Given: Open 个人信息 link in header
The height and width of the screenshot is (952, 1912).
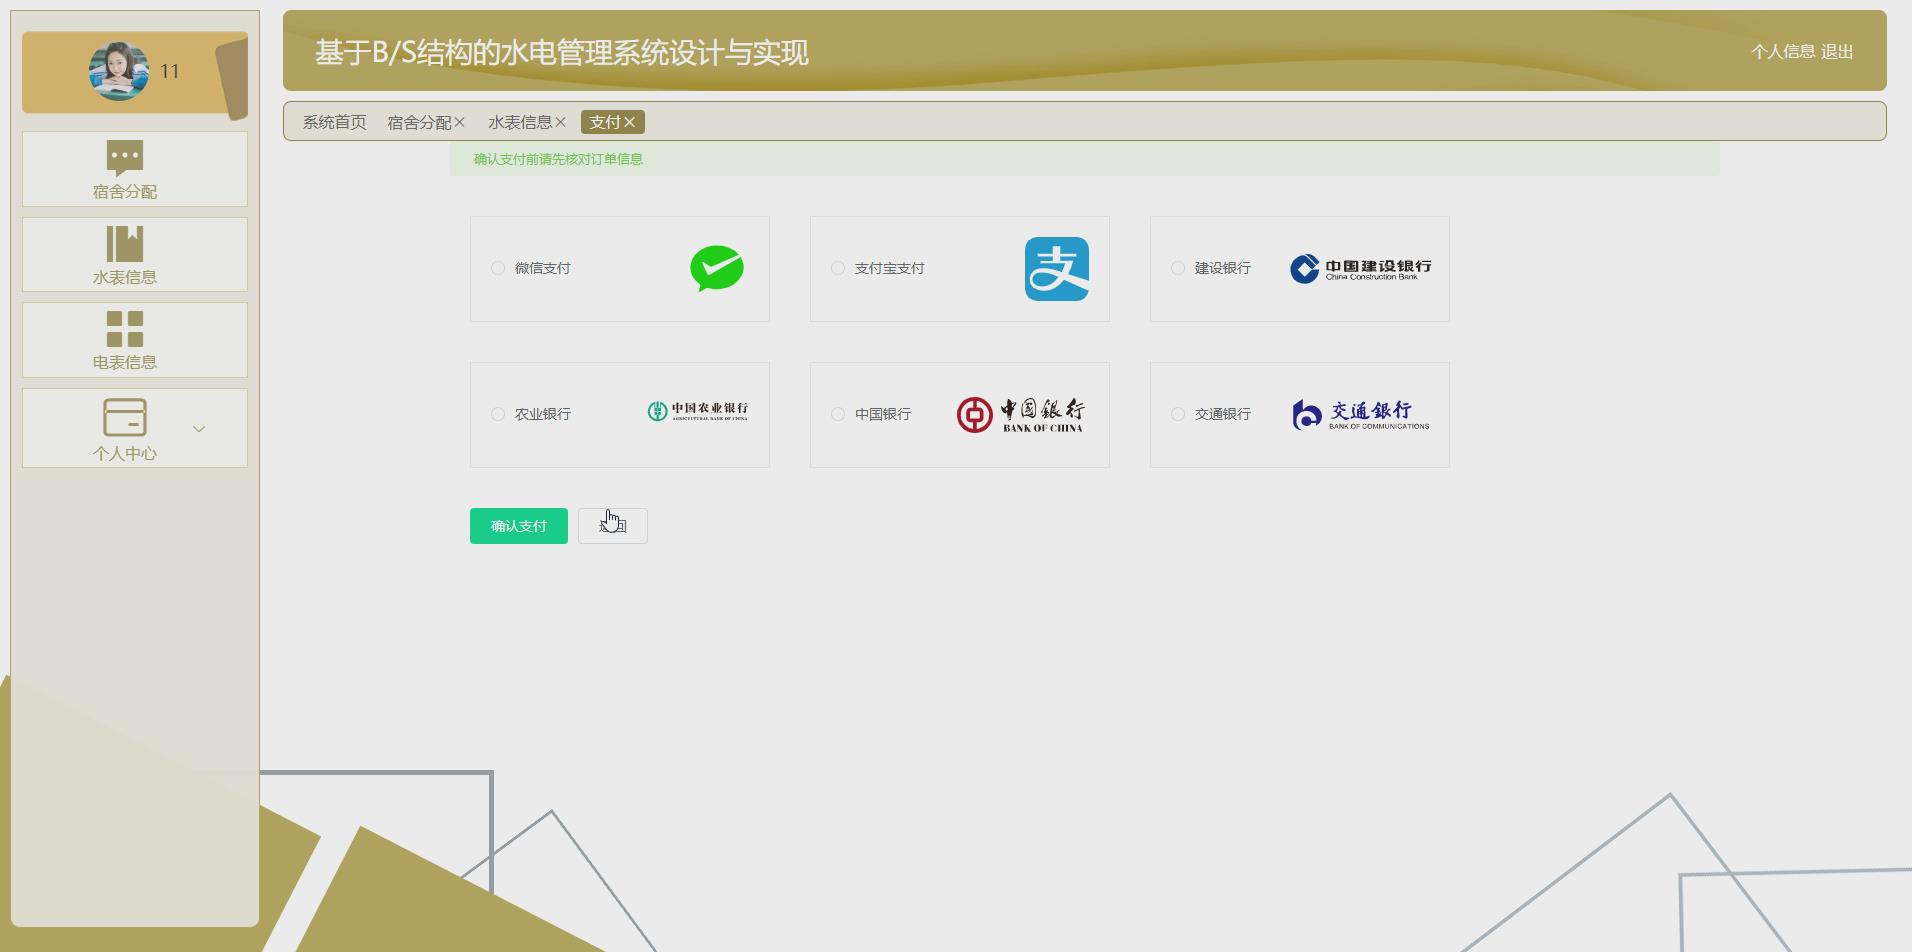Looking at the screenshot, I should [1783, 51].
